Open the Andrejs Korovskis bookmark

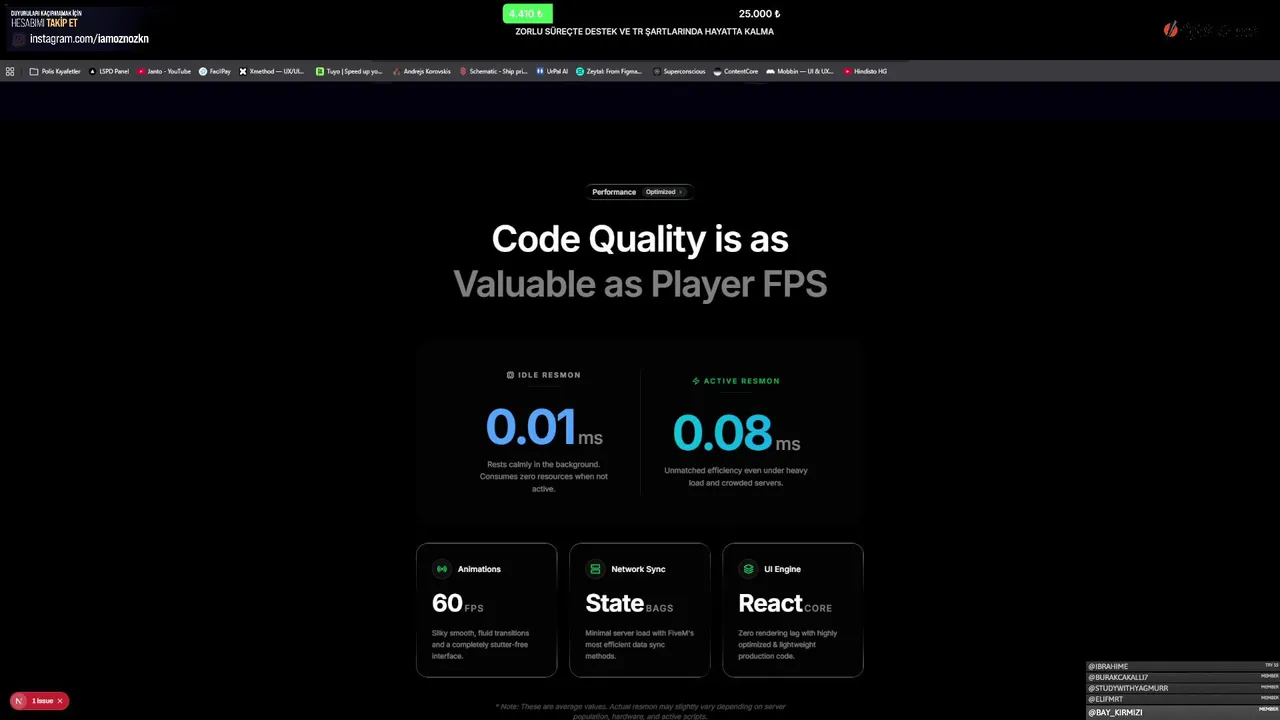pyautogui.click(x=422, y=71)
